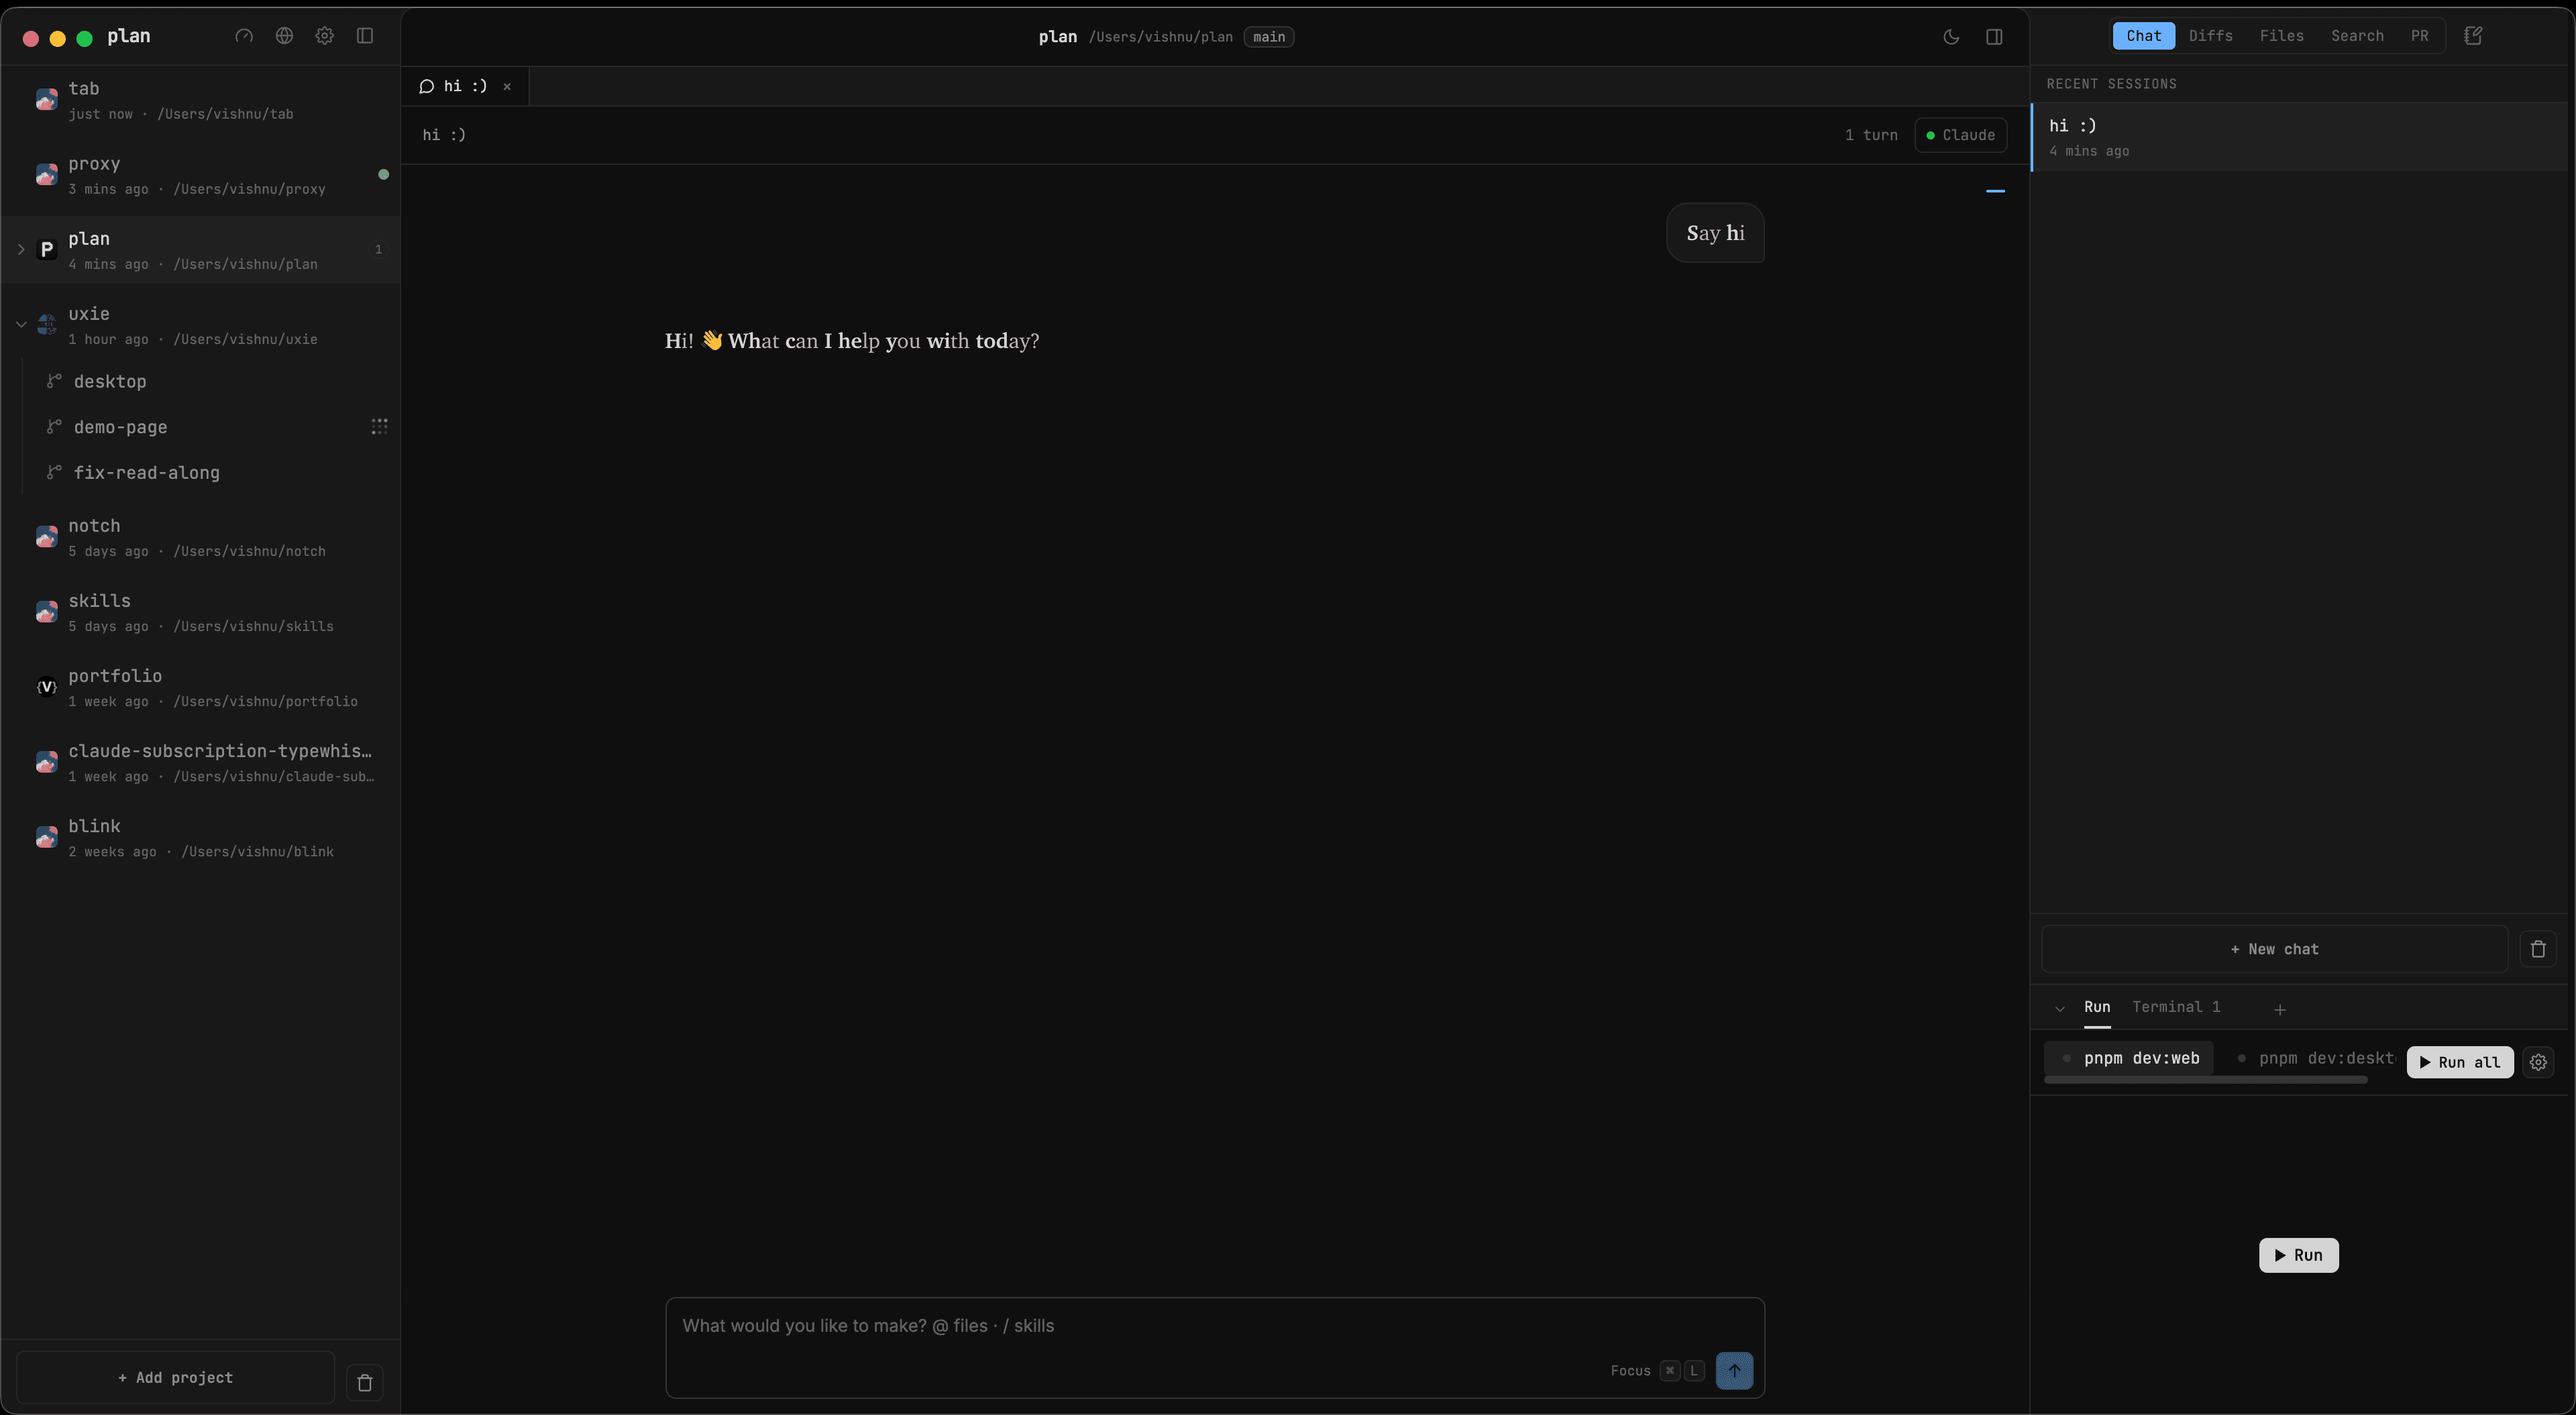This screenshot has width=2576, height=1415.
Task: Click the Focus shortcut hint
Action: click(x=1656, y=1371)
